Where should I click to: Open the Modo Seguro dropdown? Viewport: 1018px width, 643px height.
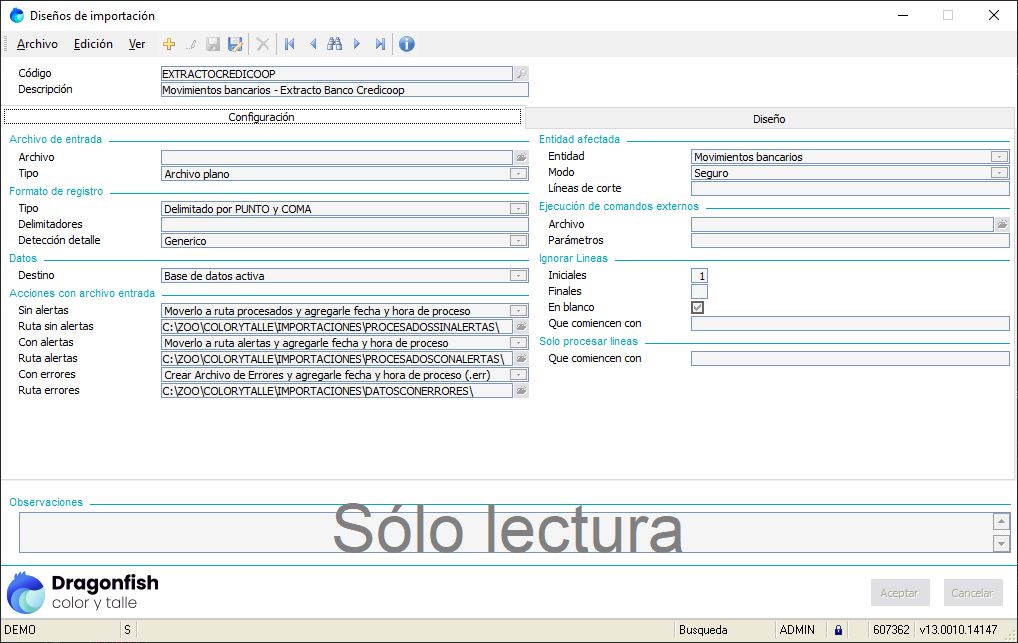coord(999,173)
